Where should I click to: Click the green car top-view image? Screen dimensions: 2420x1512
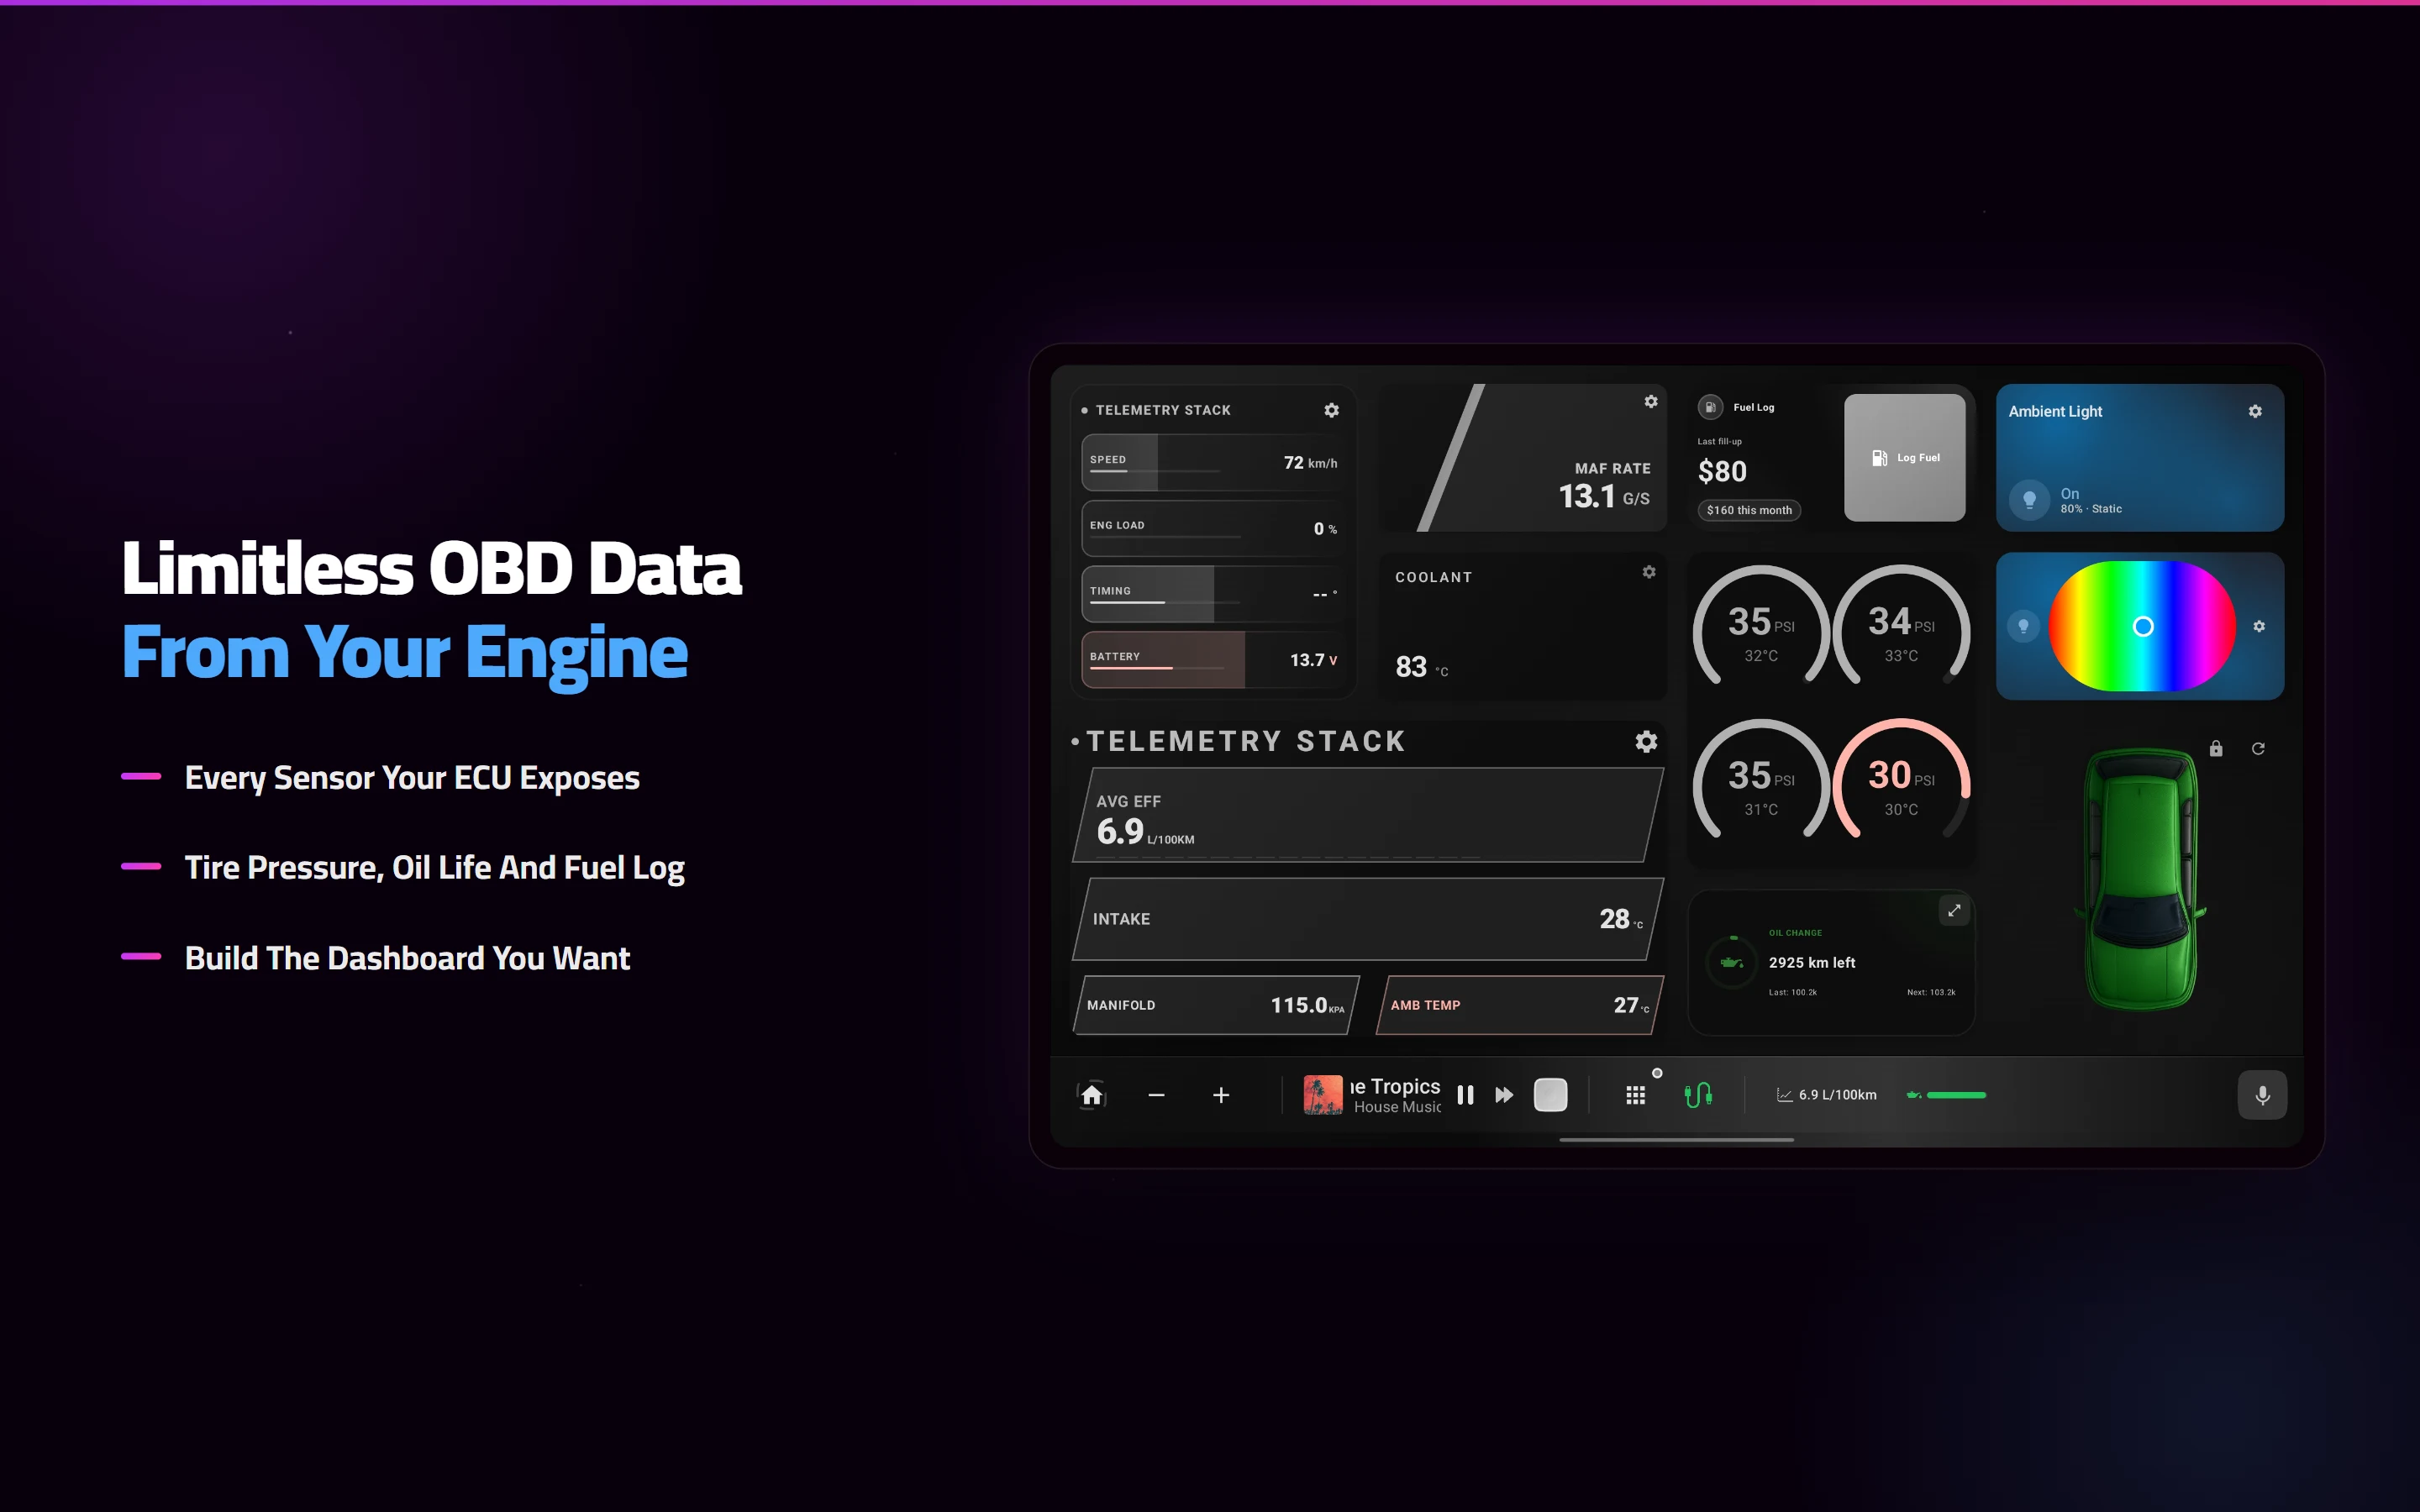click(x=2141, y=879)
